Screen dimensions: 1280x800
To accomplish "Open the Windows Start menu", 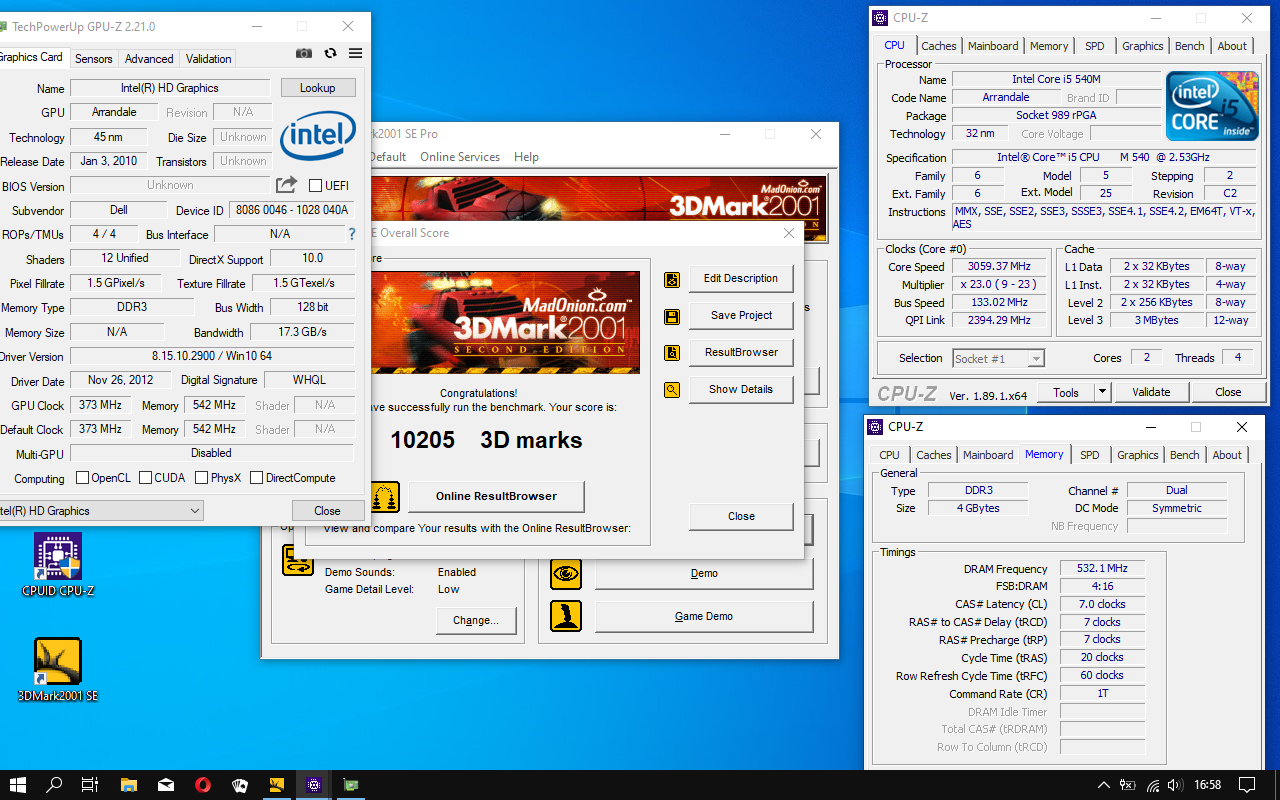I will 17,785.
